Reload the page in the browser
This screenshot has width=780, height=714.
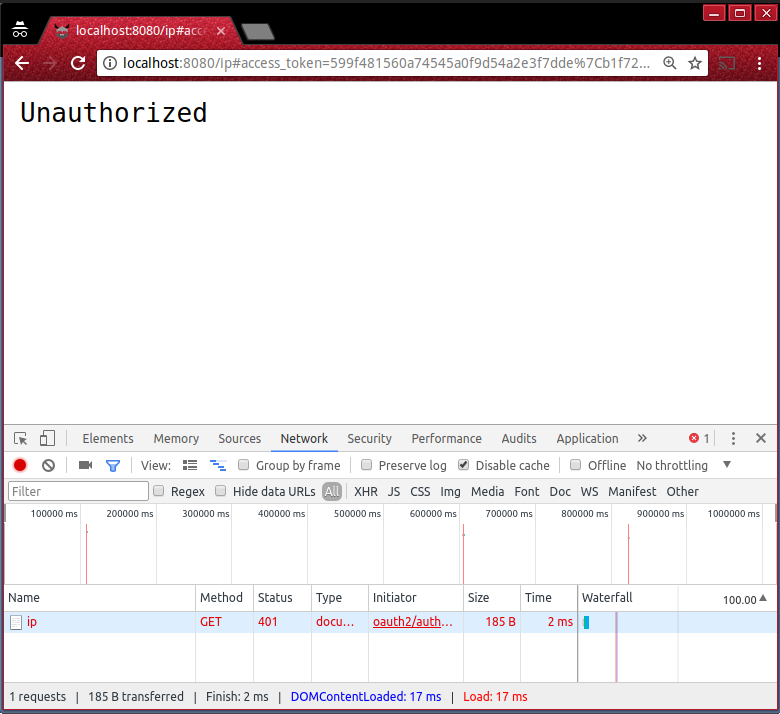pyautogui.click(x=77, y=63)
